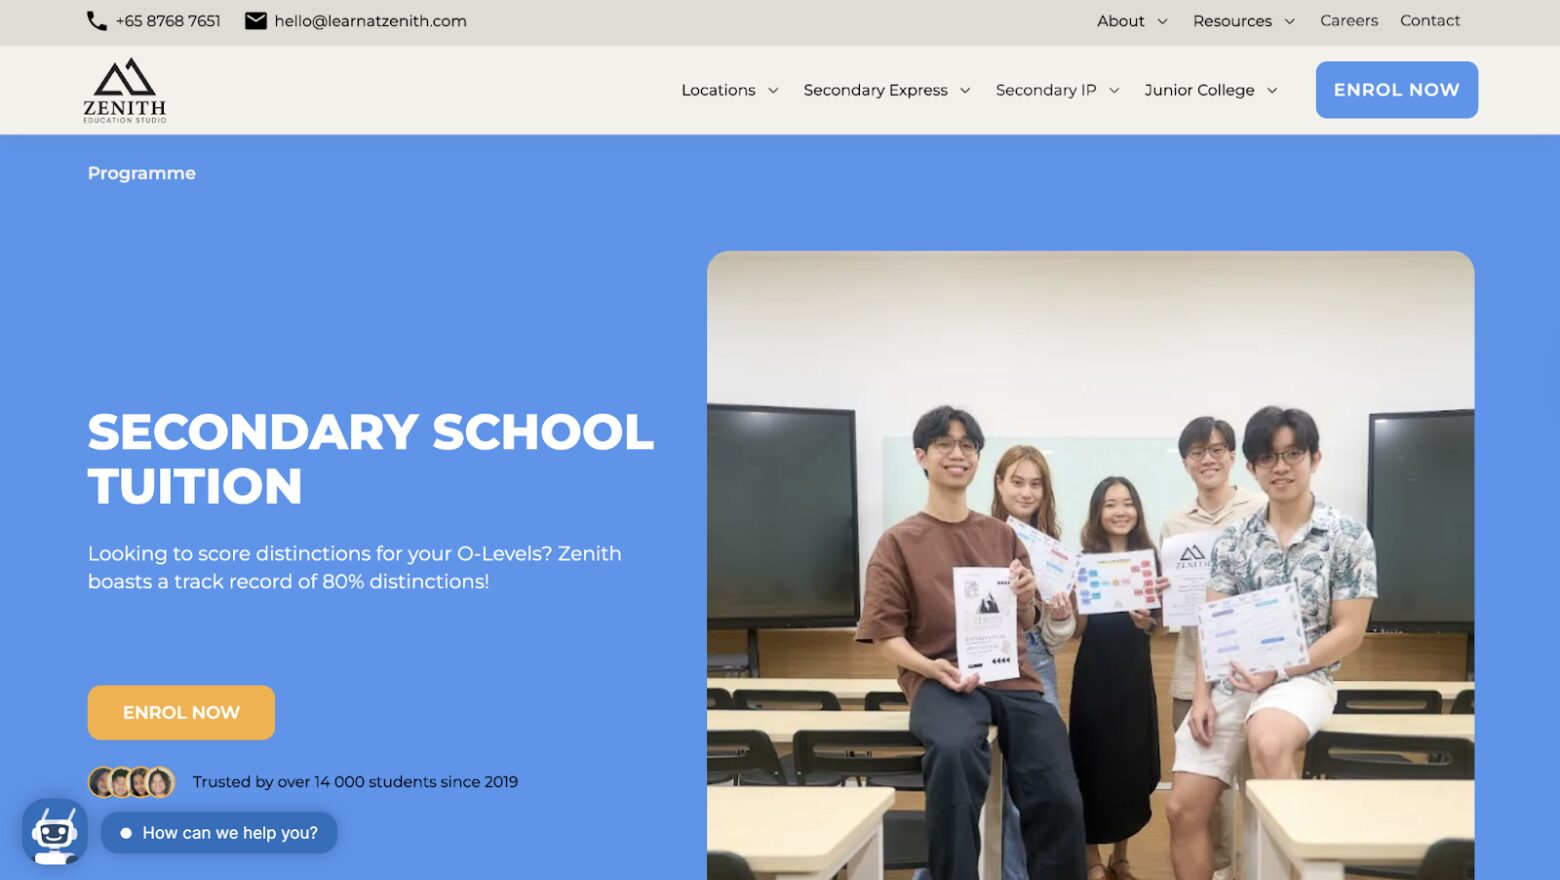Open the chatbot robot icon
Image resolution: width=1560 pixels, height=880 pixels.
click(55, 831)
